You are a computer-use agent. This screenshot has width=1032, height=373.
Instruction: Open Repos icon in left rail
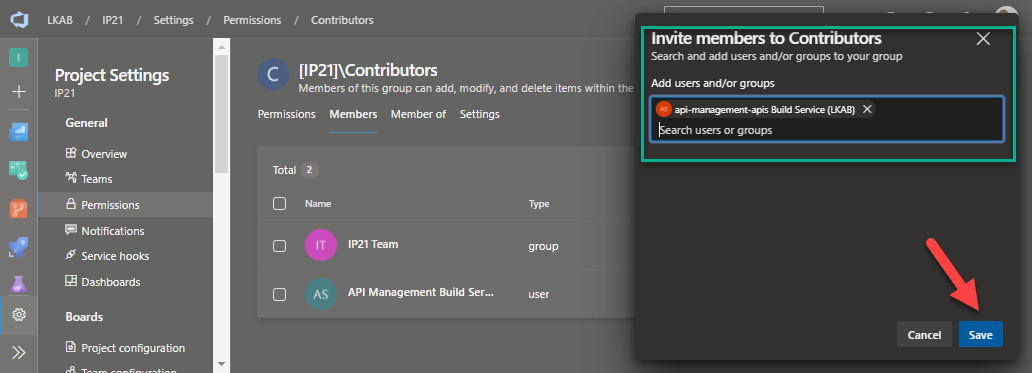point(18,209)
